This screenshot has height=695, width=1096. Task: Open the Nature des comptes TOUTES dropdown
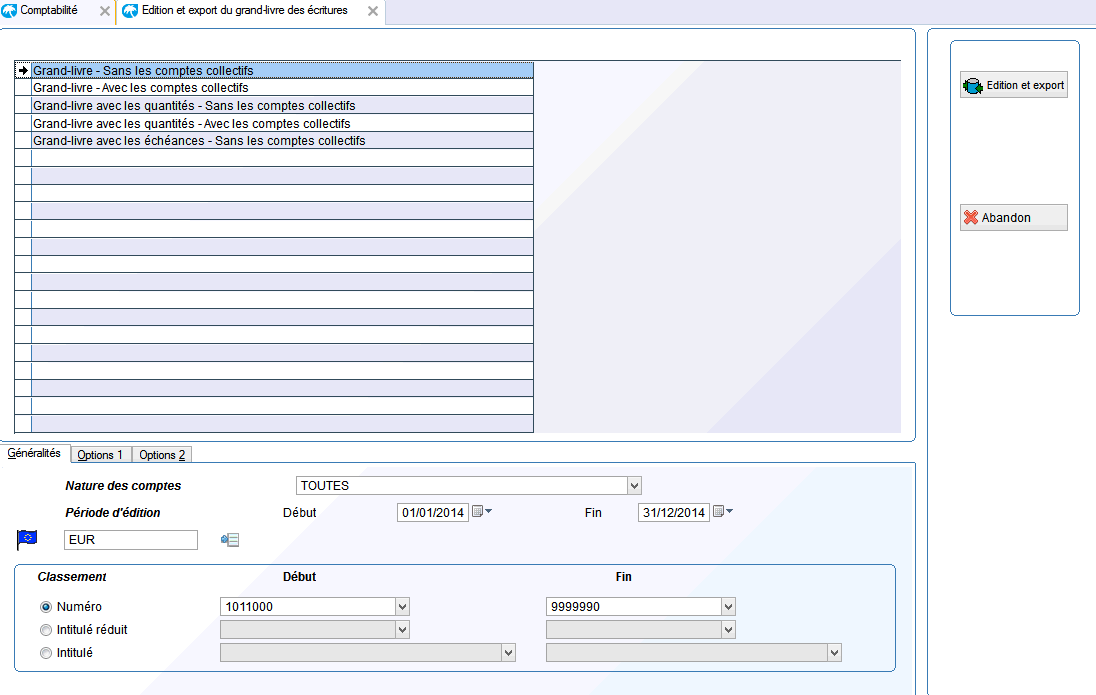coord(634,485)
